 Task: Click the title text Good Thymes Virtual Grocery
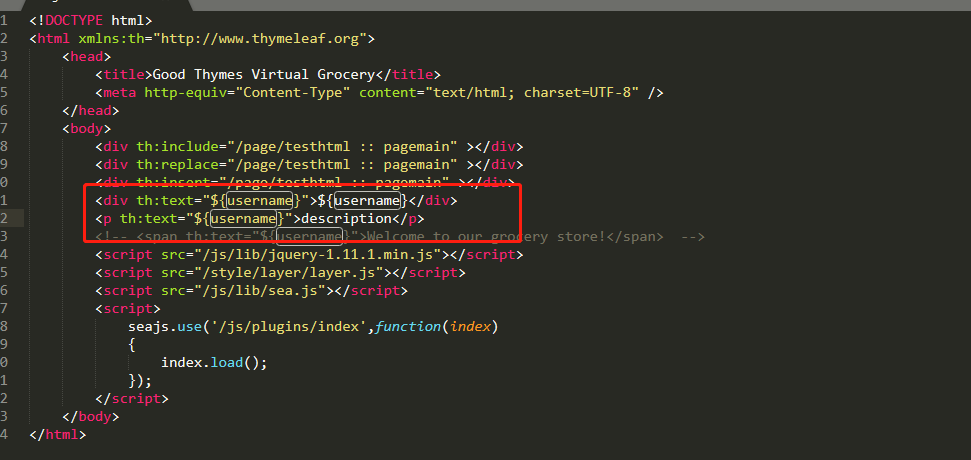click(x=264, y=75)
